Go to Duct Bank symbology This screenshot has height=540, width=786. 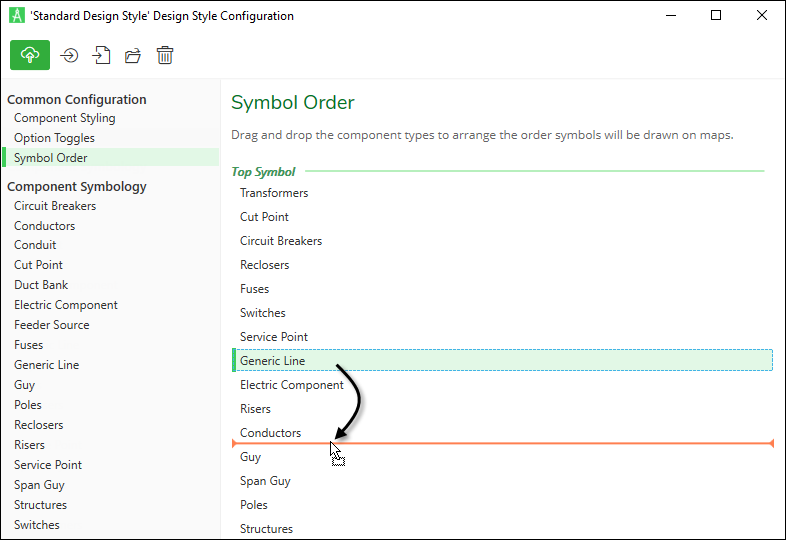click(41, 285)
